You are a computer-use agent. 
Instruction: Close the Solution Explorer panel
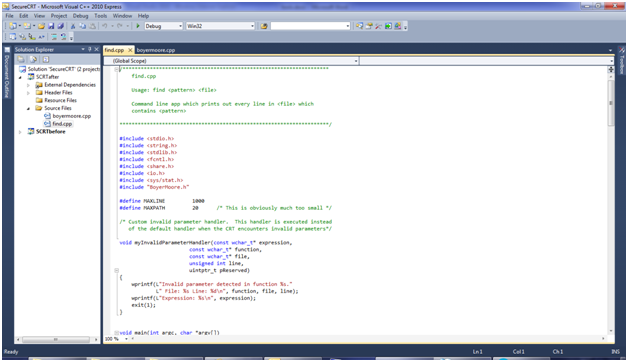pos(97,49)
